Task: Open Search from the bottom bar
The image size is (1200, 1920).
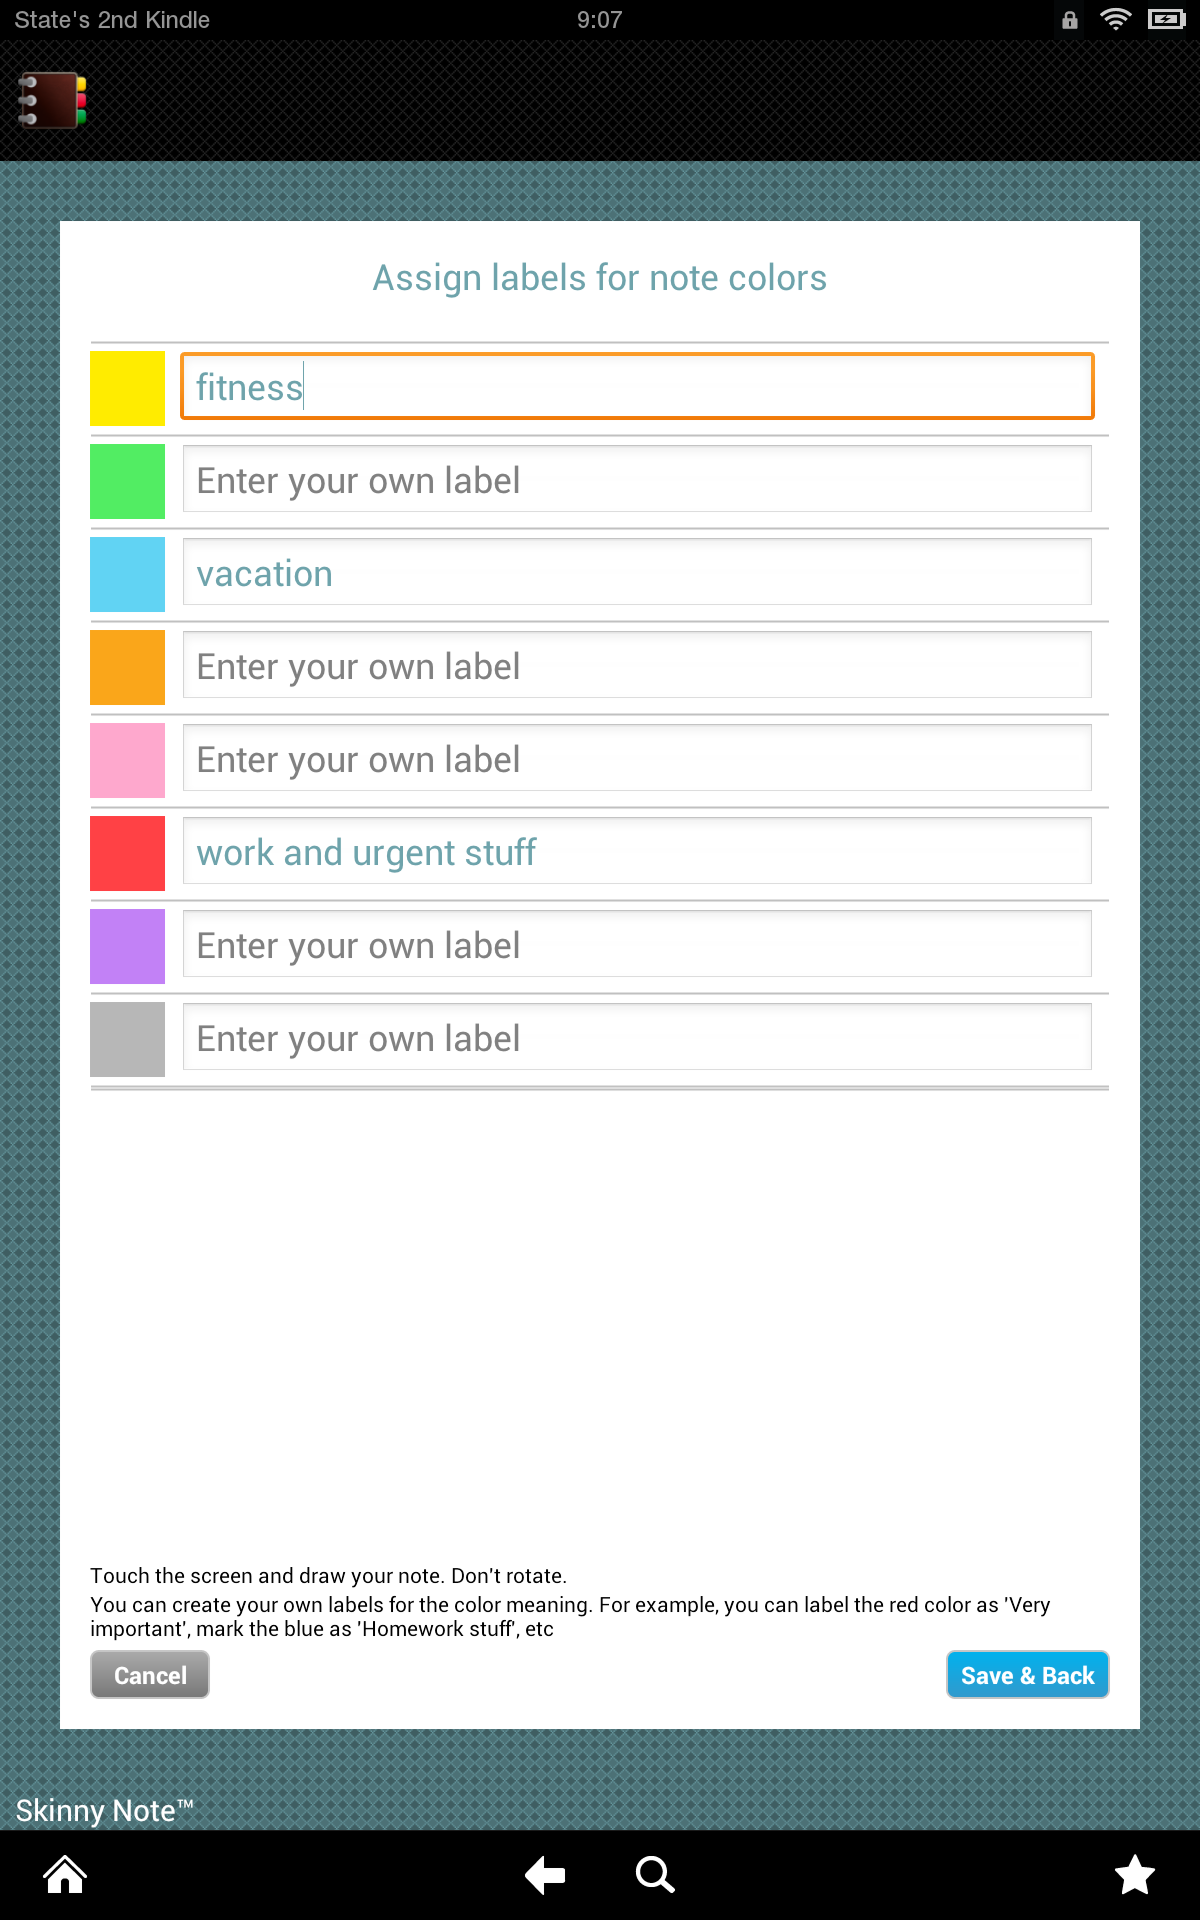Action: (x=655, y=1875)
